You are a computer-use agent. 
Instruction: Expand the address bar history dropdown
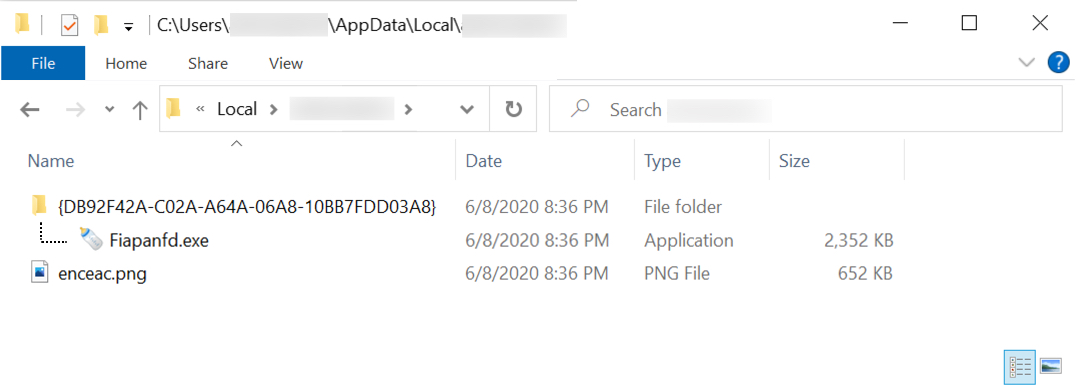pos(467,109)
